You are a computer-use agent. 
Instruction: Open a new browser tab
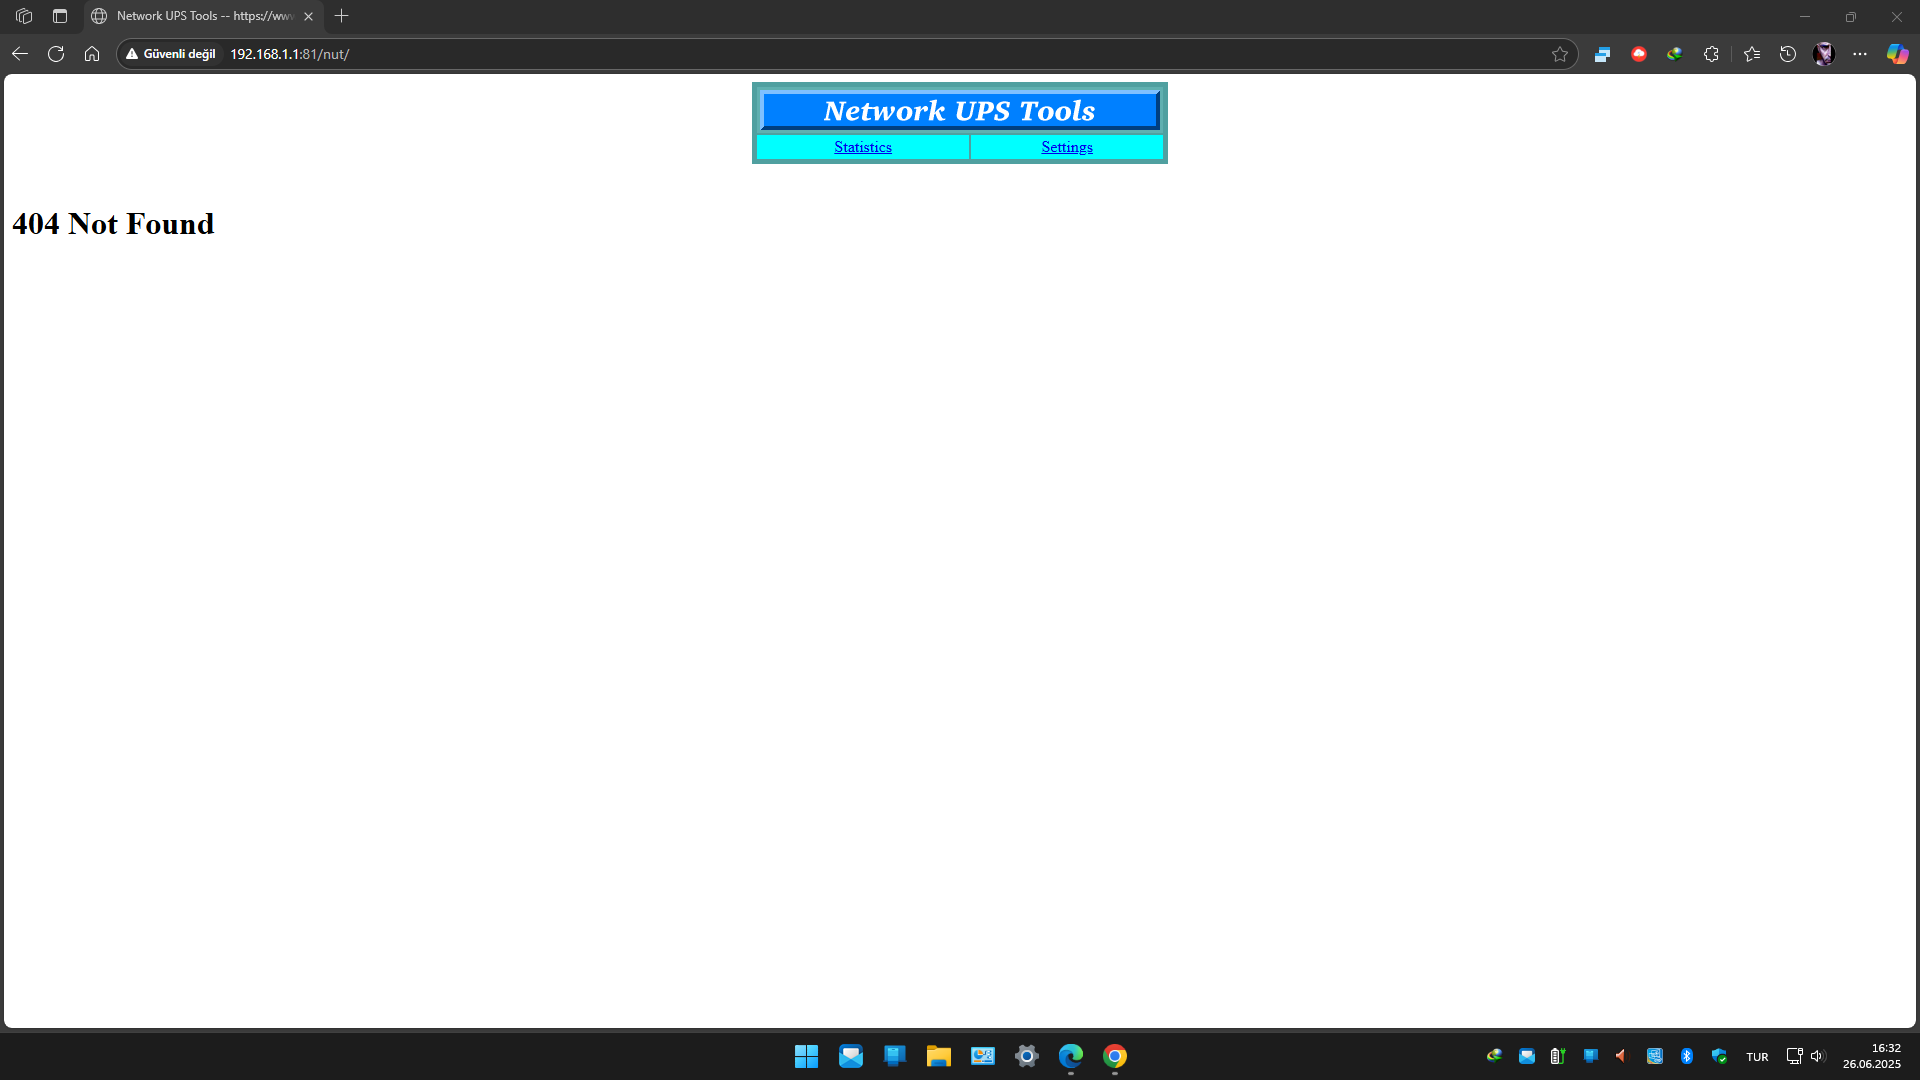click(x=342, y=16)
